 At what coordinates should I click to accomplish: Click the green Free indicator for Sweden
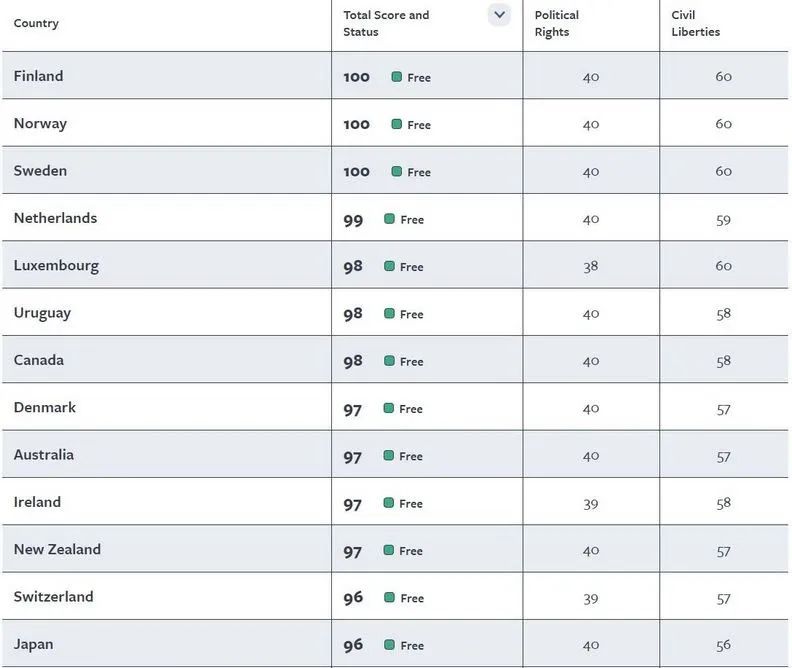point(397,172)
